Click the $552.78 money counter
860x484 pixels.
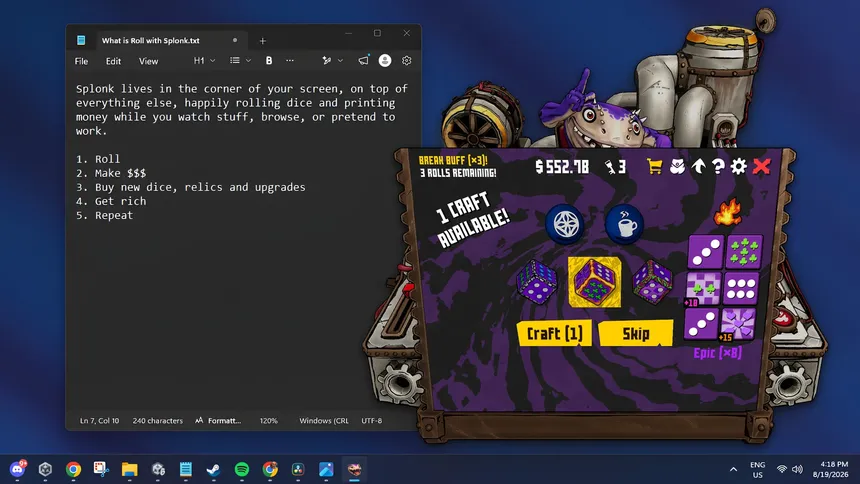(562, 167)
